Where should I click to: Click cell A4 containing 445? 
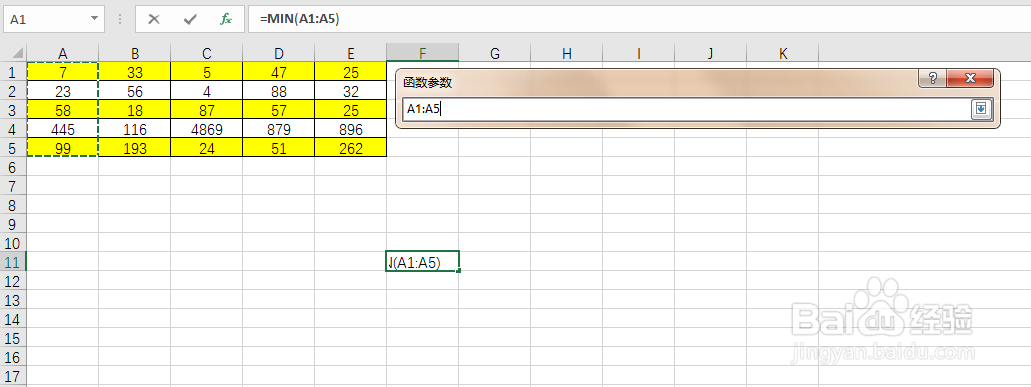coord(62,129)
